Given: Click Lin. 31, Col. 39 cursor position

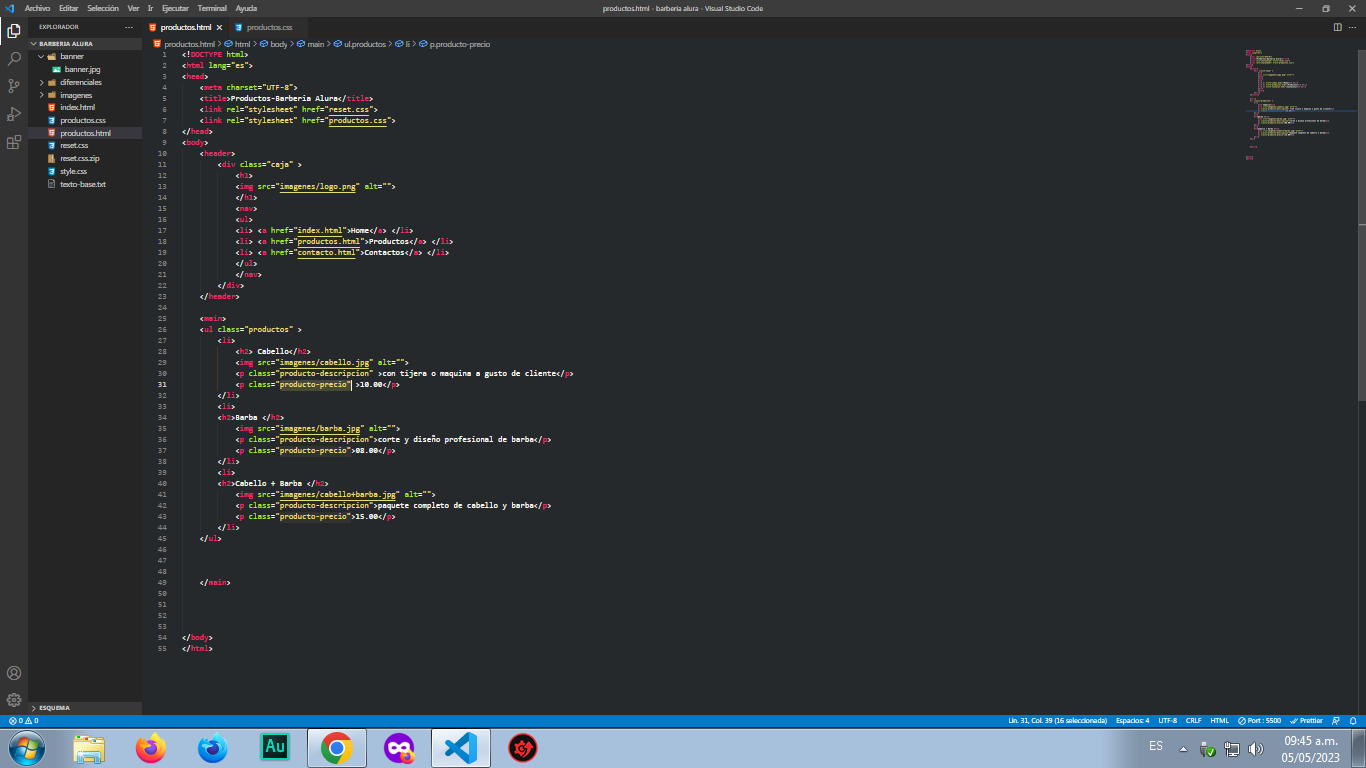Looking at the screenshot, I should click(1057, 720).
